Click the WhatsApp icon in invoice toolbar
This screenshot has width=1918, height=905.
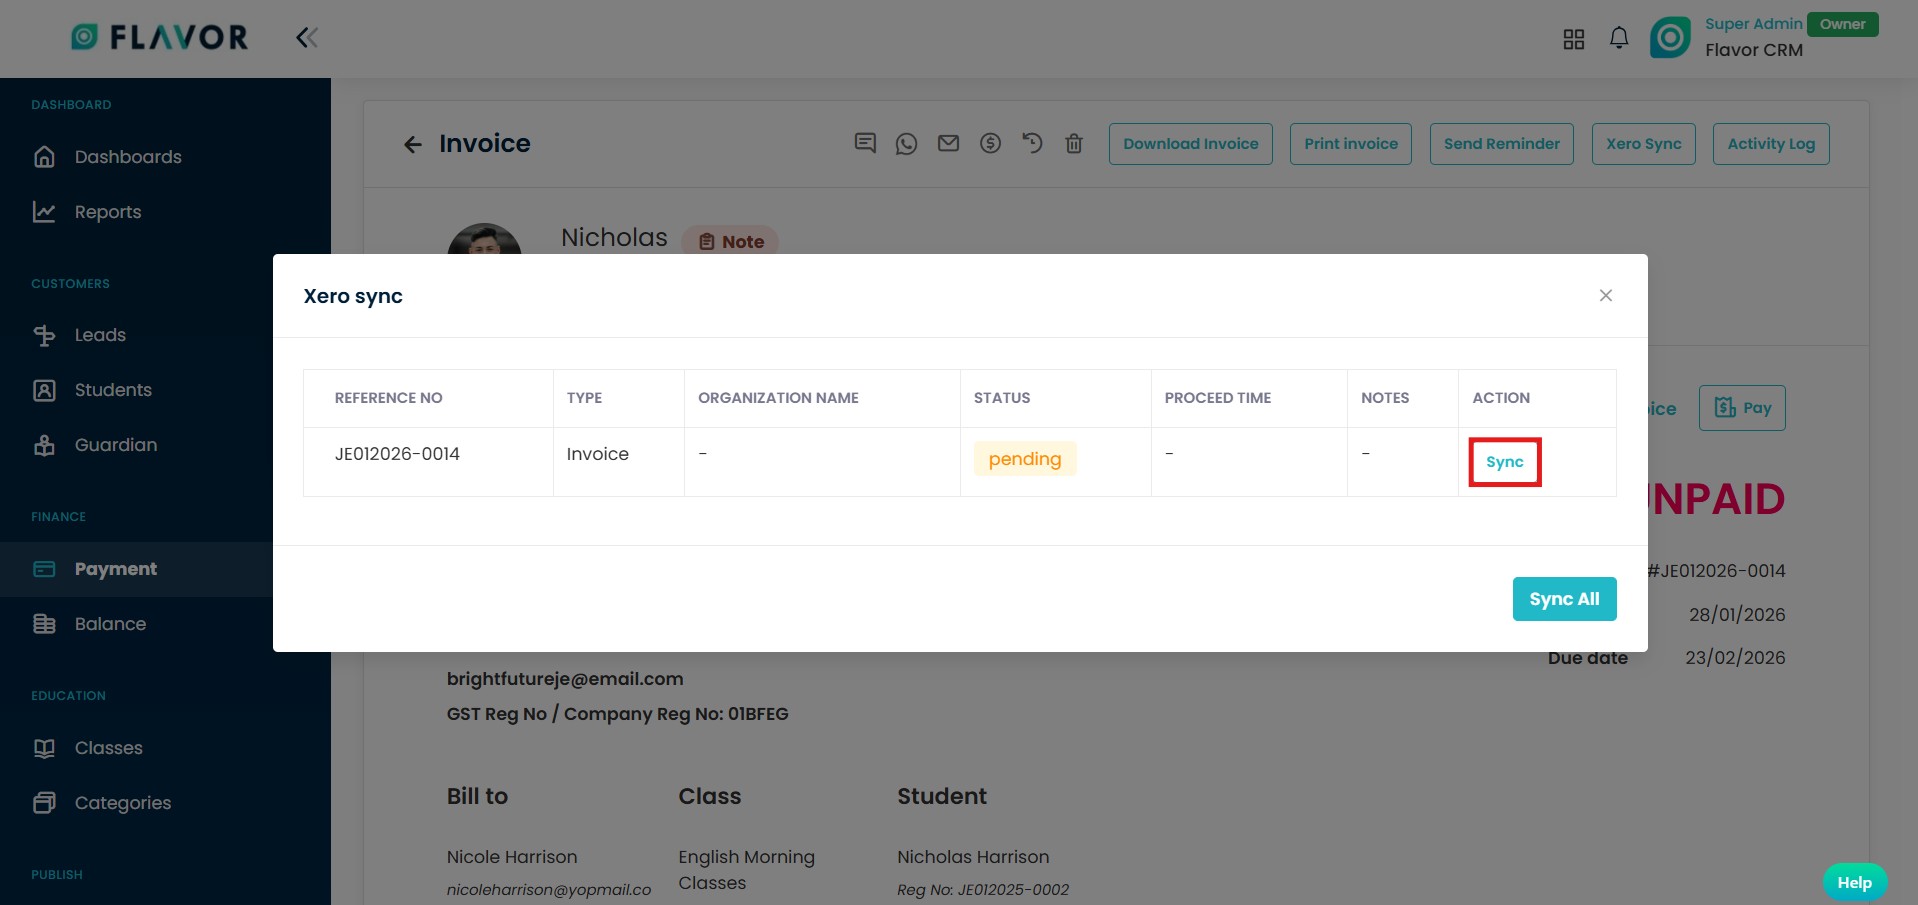(906, 144)
